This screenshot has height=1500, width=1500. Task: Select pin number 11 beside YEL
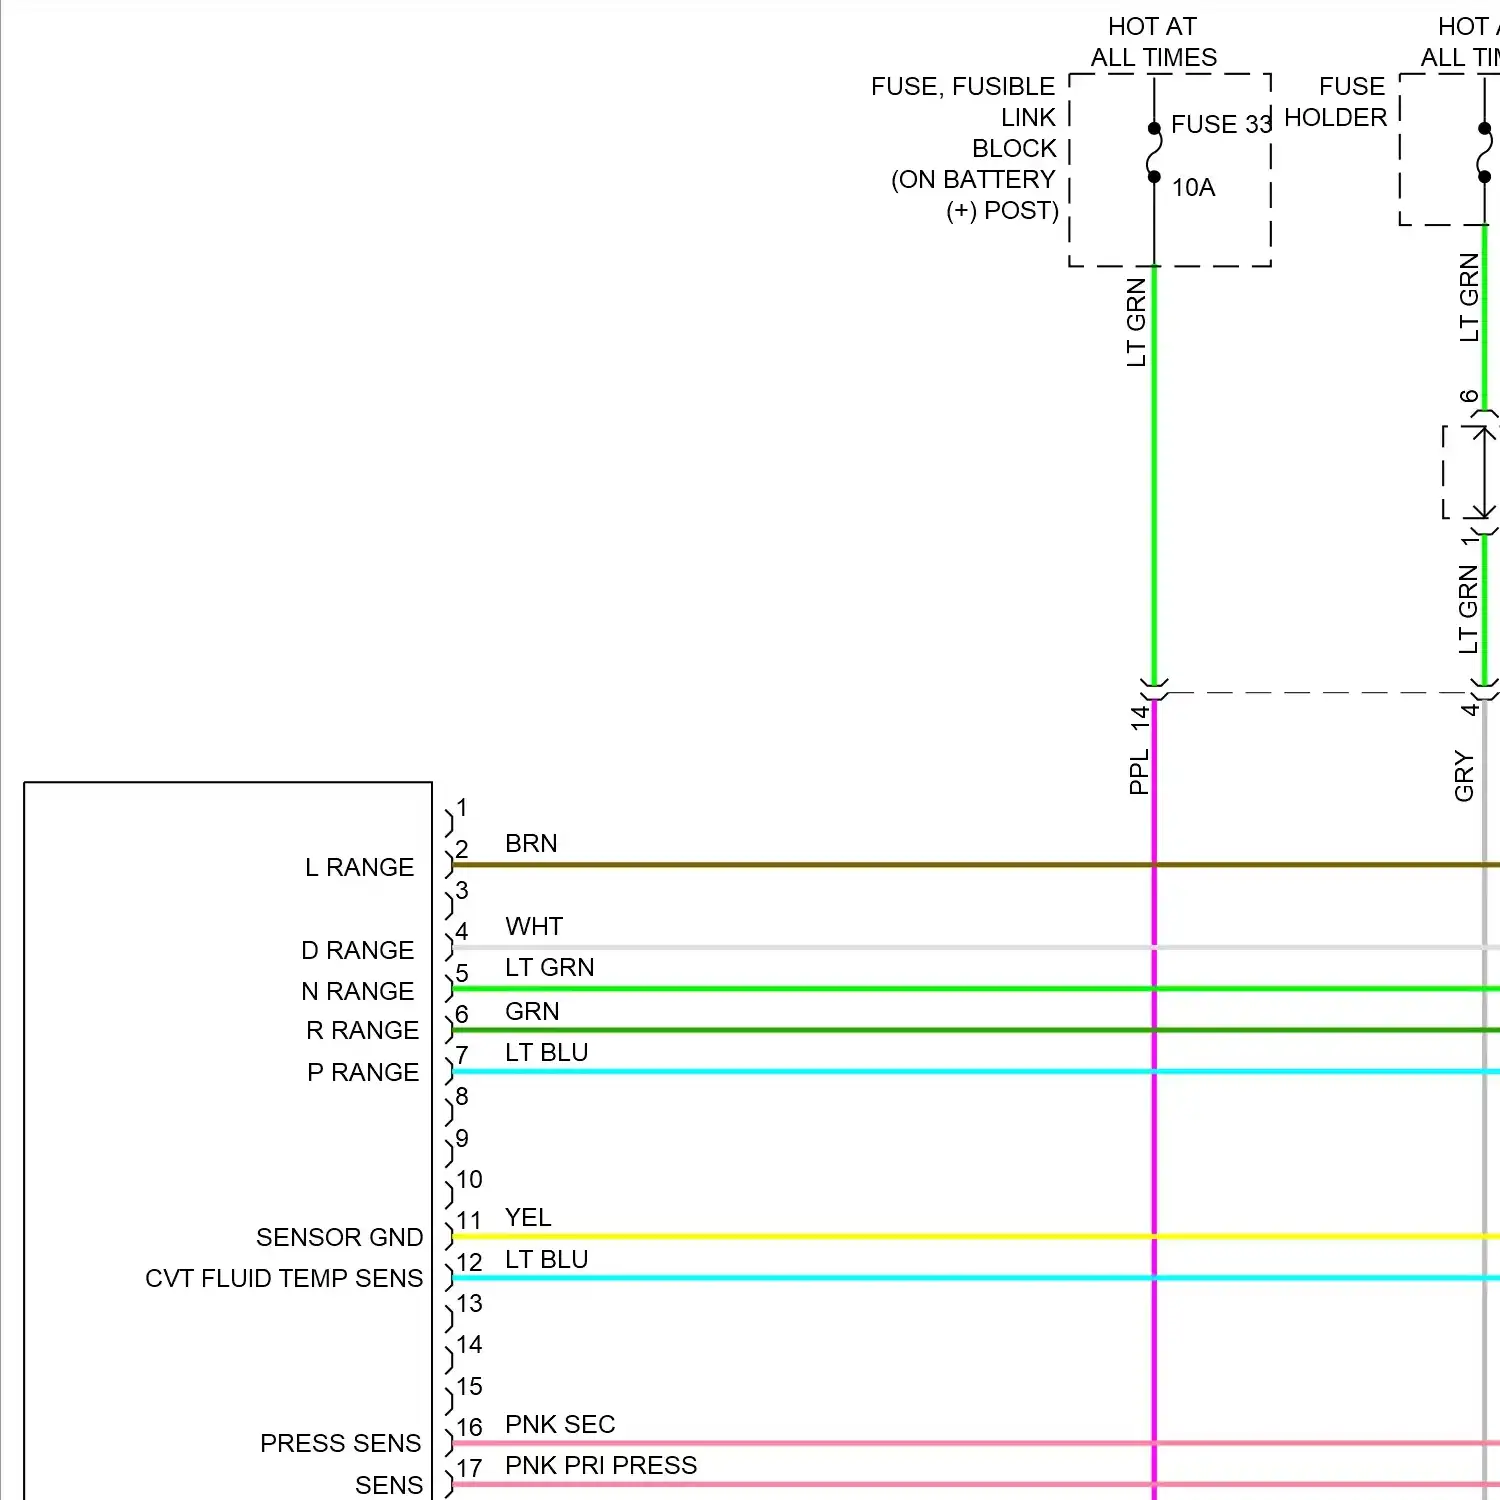(469, 1220)
